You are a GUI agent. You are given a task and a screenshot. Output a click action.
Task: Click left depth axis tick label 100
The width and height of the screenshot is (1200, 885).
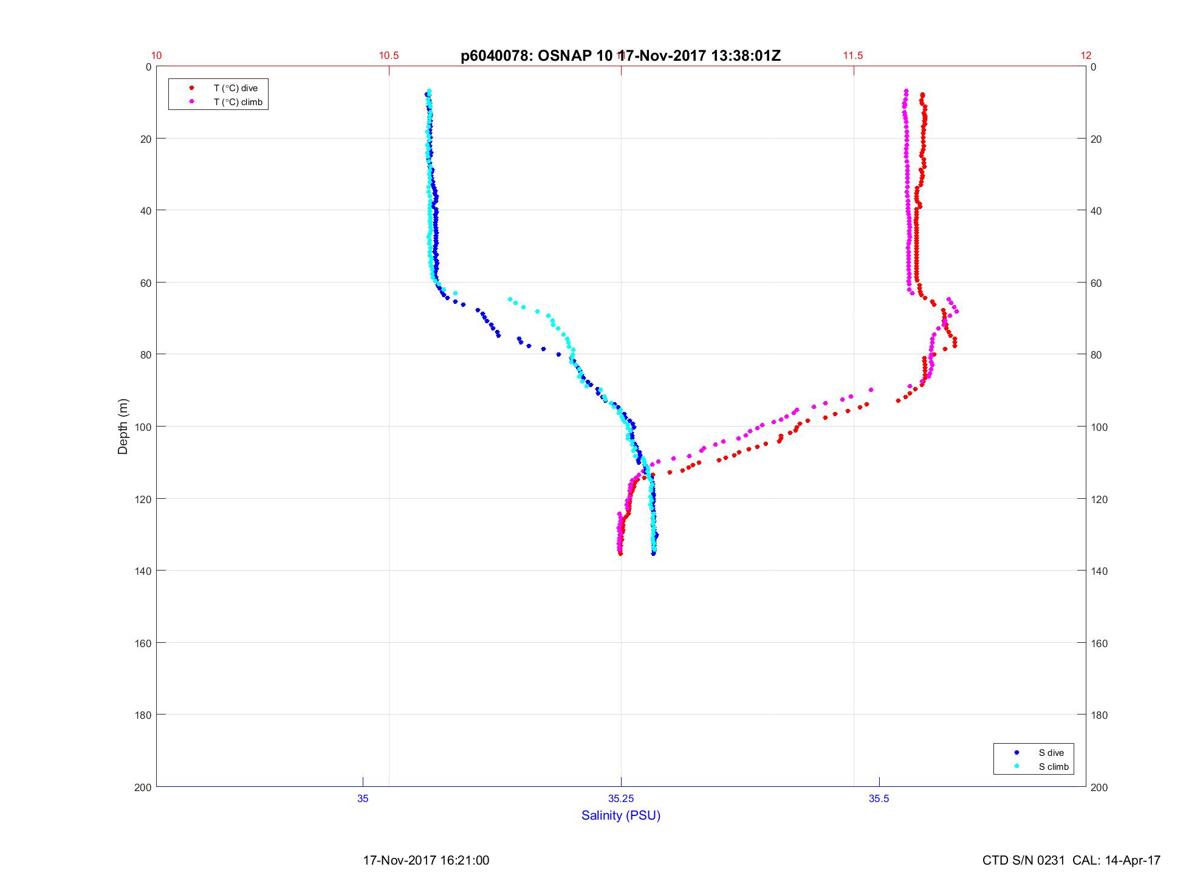(x=142, y=427)
